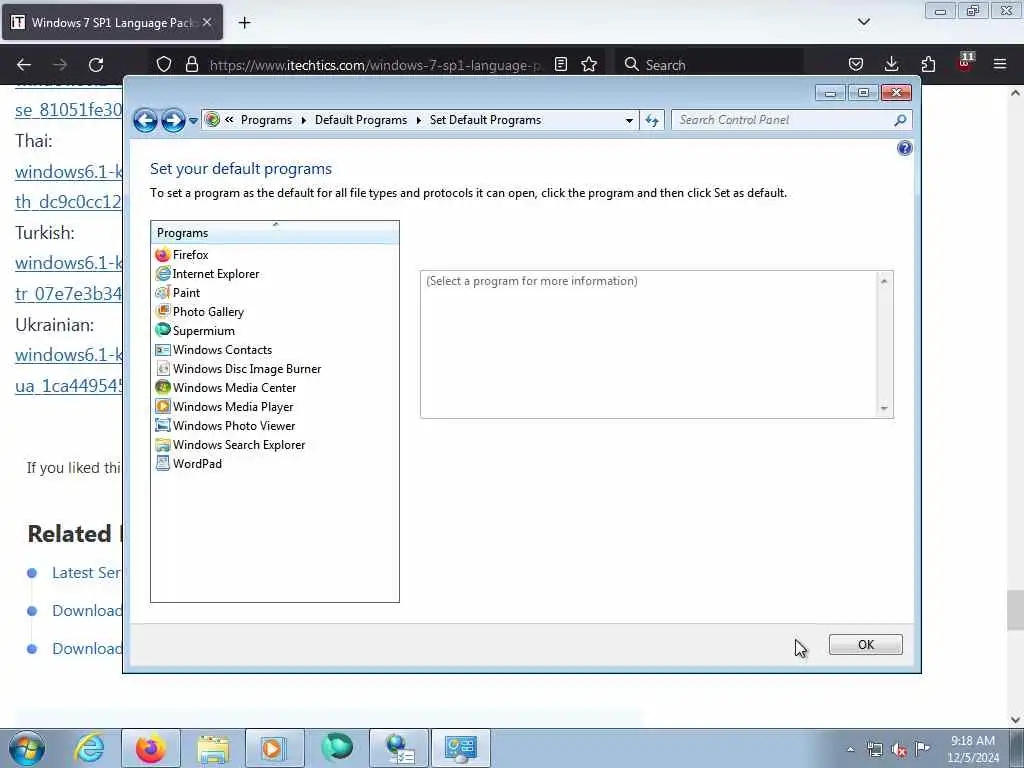
Task: Click OK to close Default Programs
Action: pyautogui.click(x=865, y=645)
